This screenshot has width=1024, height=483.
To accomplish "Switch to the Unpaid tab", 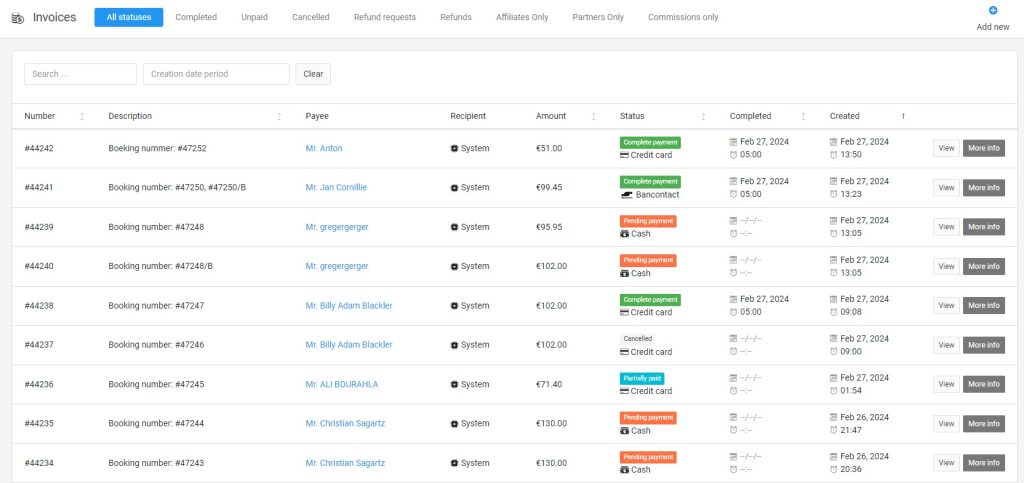I will [x=254, y=18].
